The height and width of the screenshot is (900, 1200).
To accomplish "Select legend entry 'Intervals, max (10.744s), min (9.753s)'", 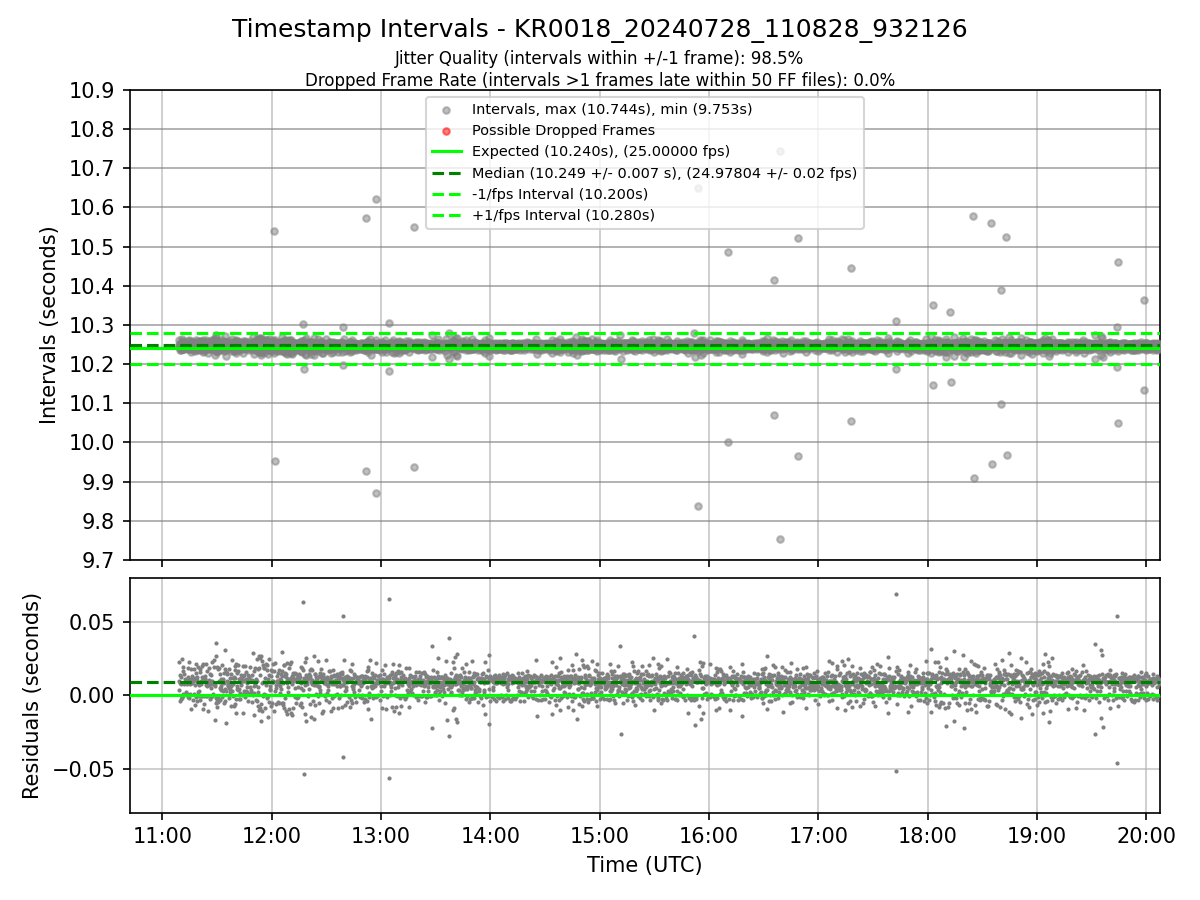I will (611, 109).
